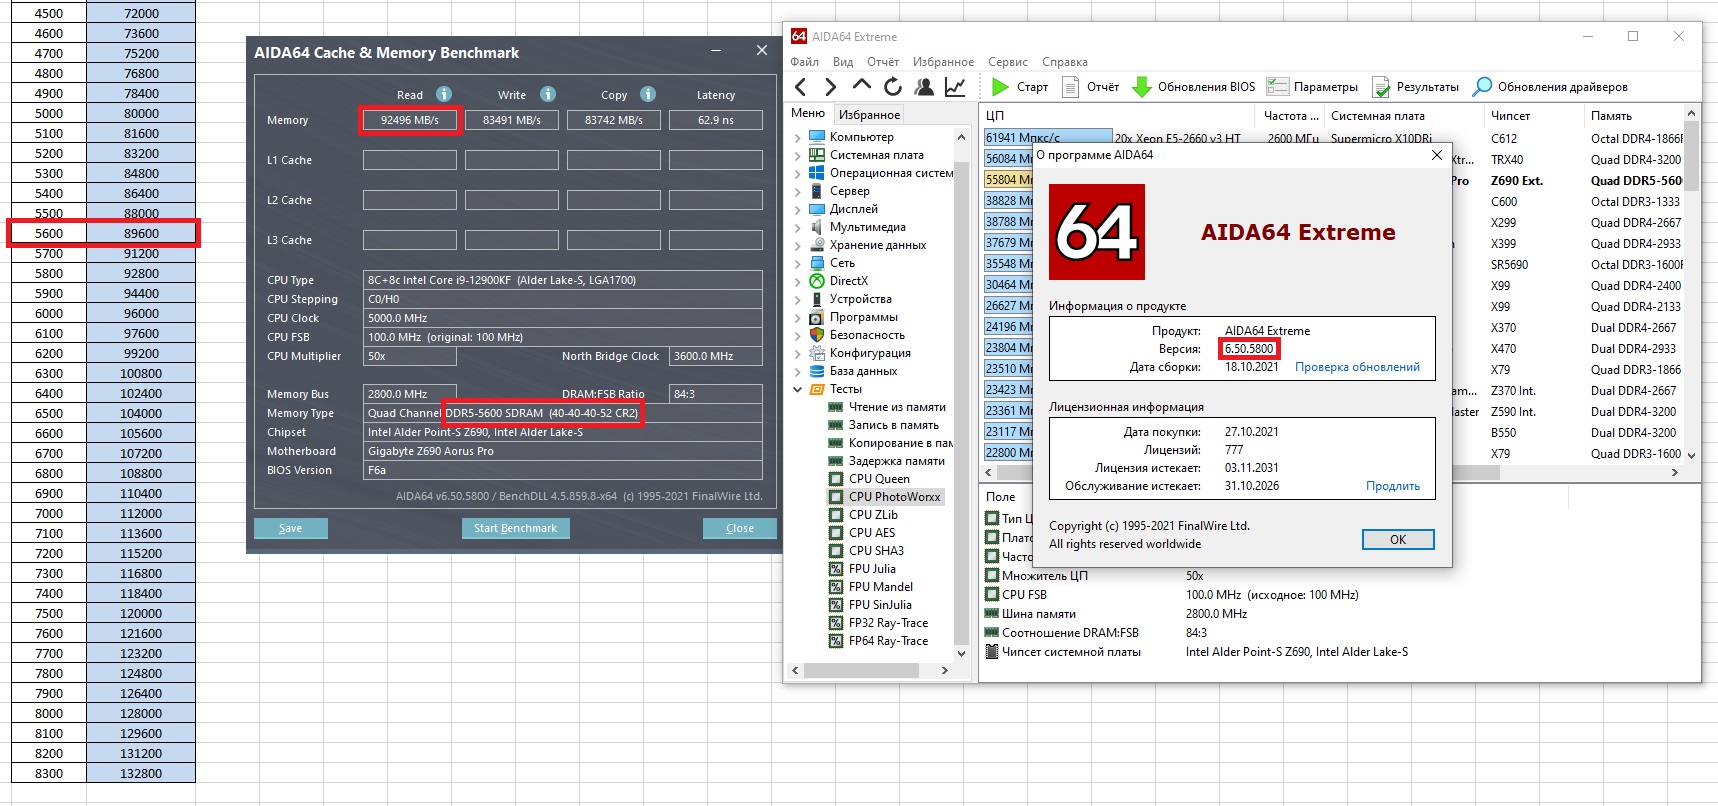The height and width of the screenshot is (806, 1718).
Task: Open the line graph icon in AIDA64 toolbar
Action: pos(955,87)
